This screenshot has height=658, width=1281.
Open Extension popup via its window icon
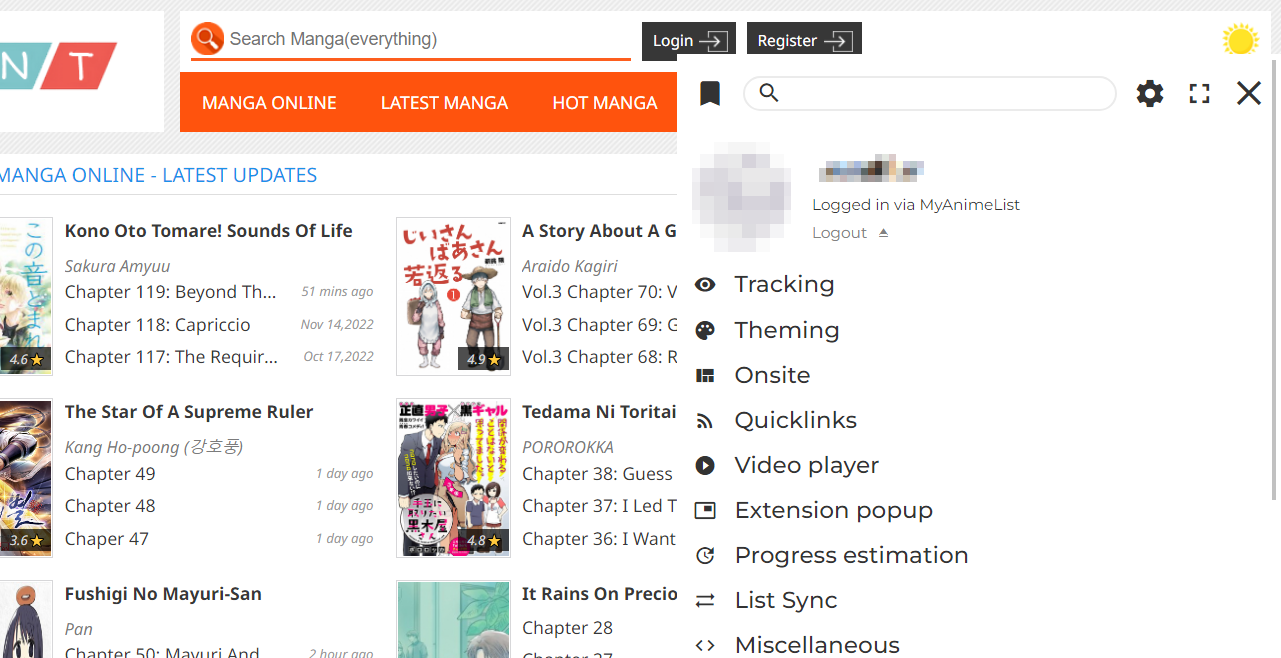pos(706,510)
